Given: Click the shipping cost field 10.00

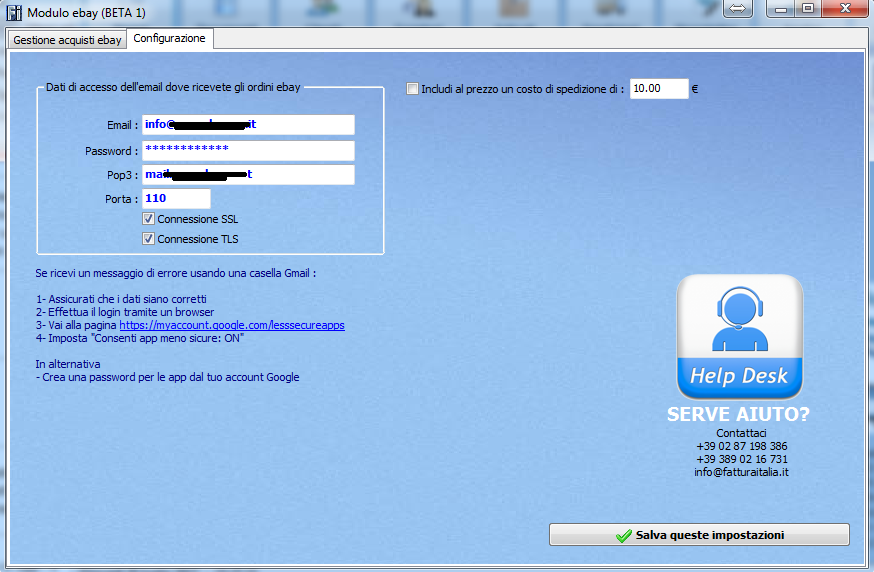Looking at the screenshot, I should [x=659, y=89].
